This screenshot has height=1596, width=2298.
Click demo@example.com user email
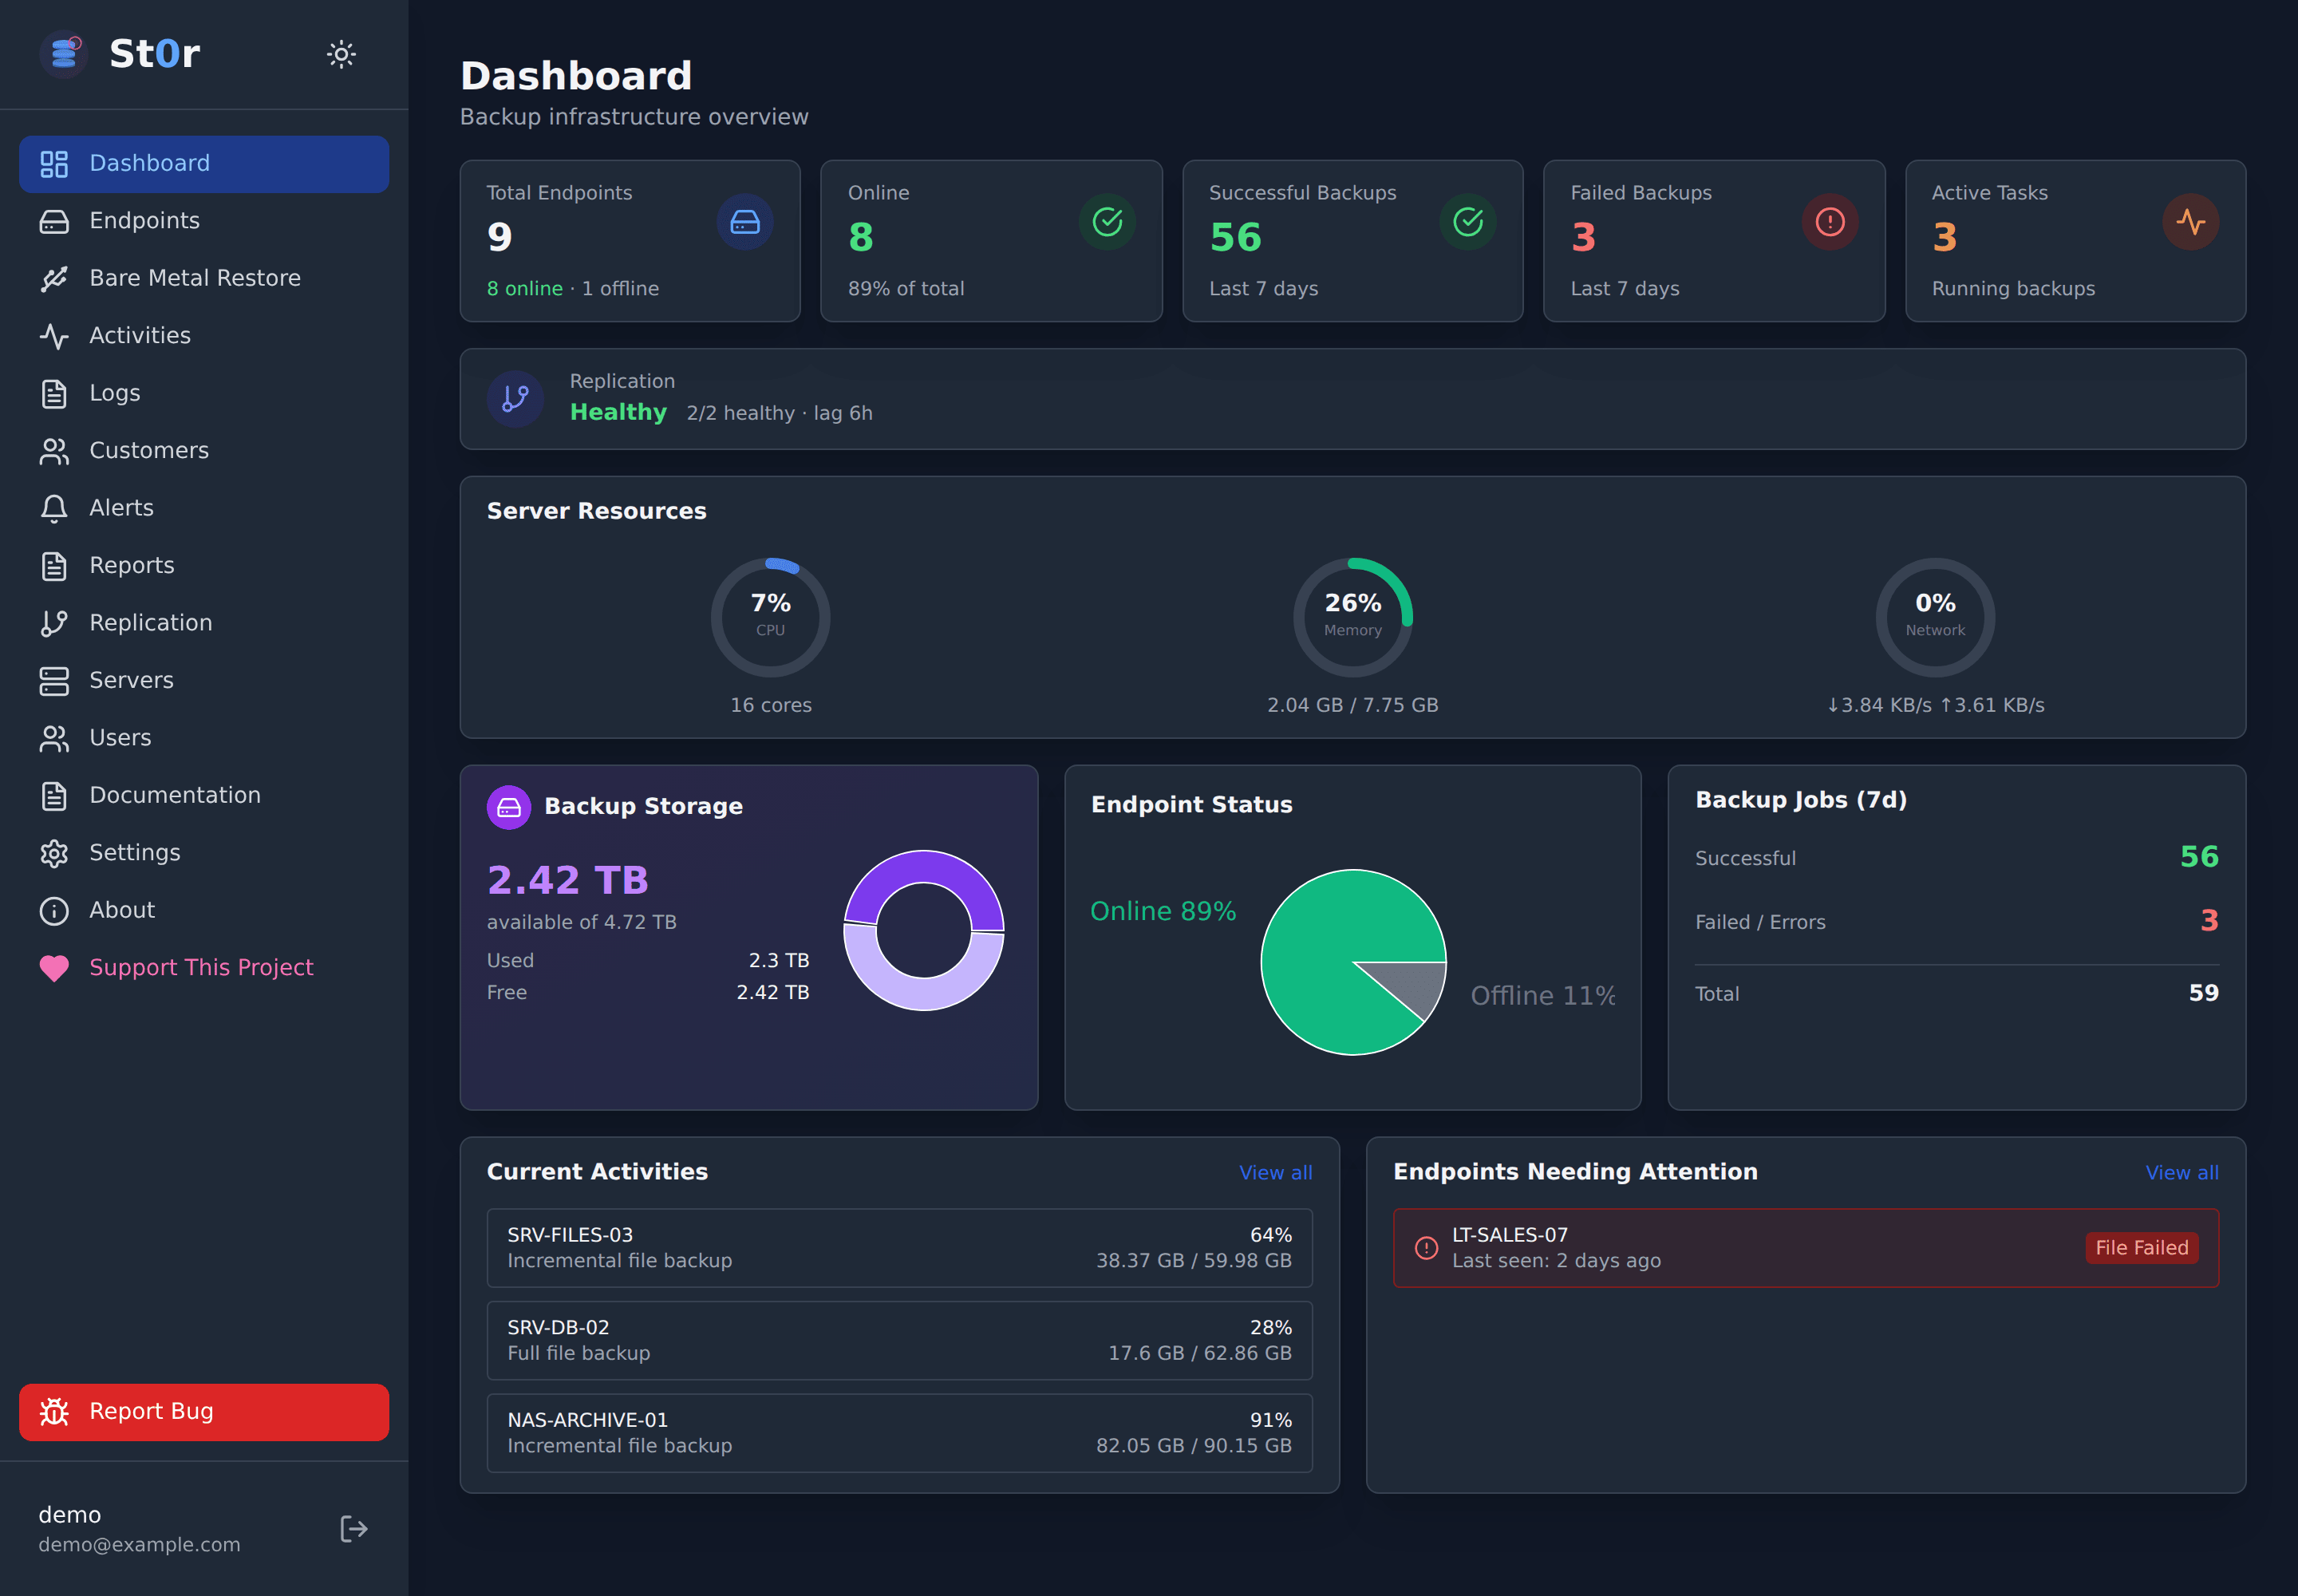coord(139,1545)
